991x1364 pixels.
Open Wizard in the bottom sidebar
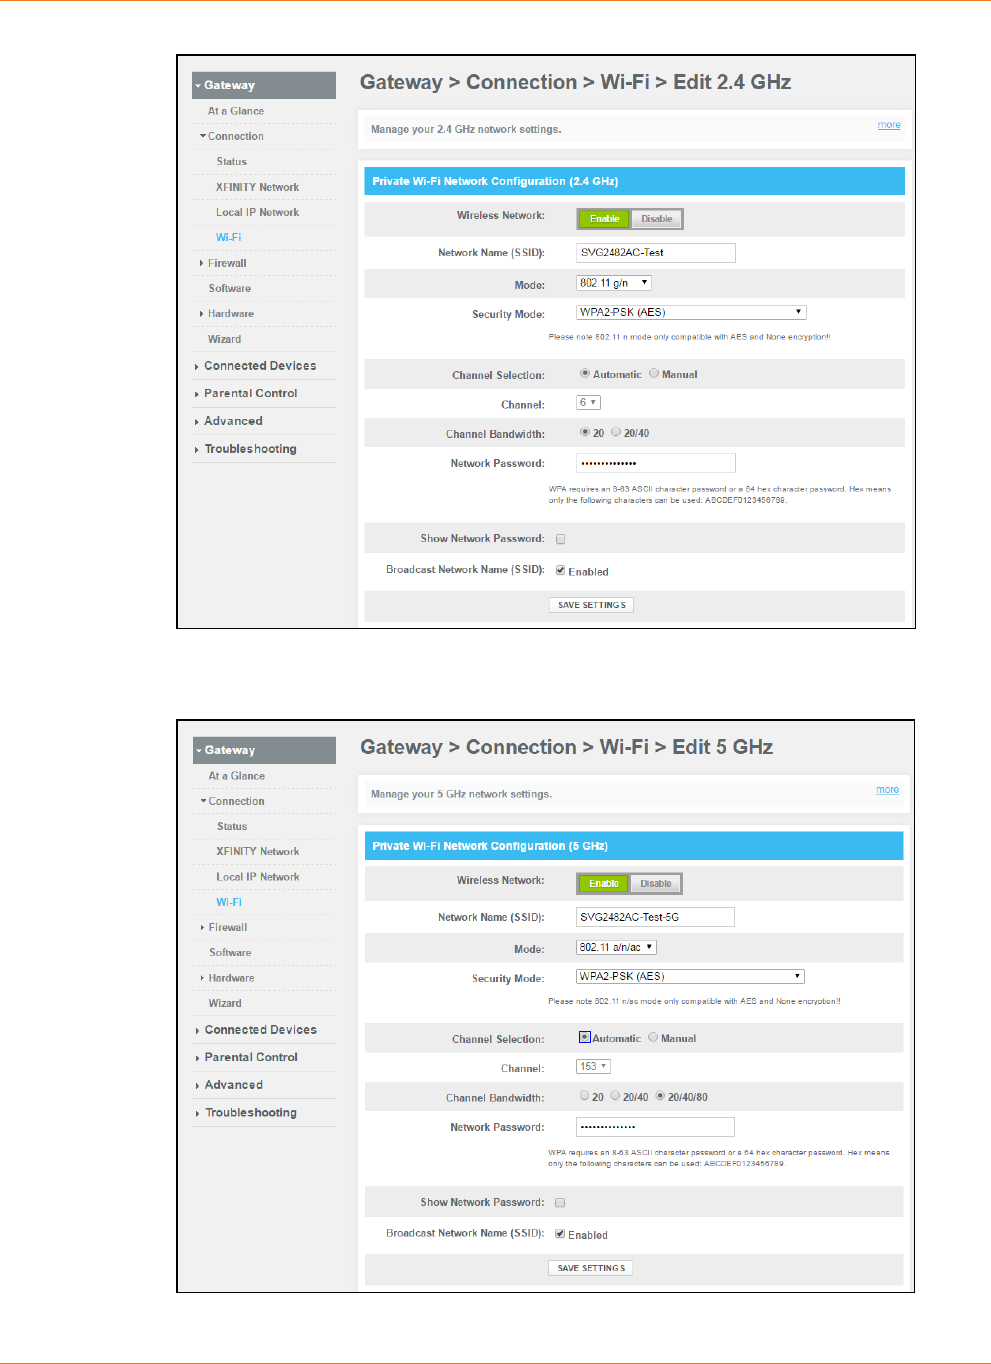pyautogui.click(x=225, y=1003)
